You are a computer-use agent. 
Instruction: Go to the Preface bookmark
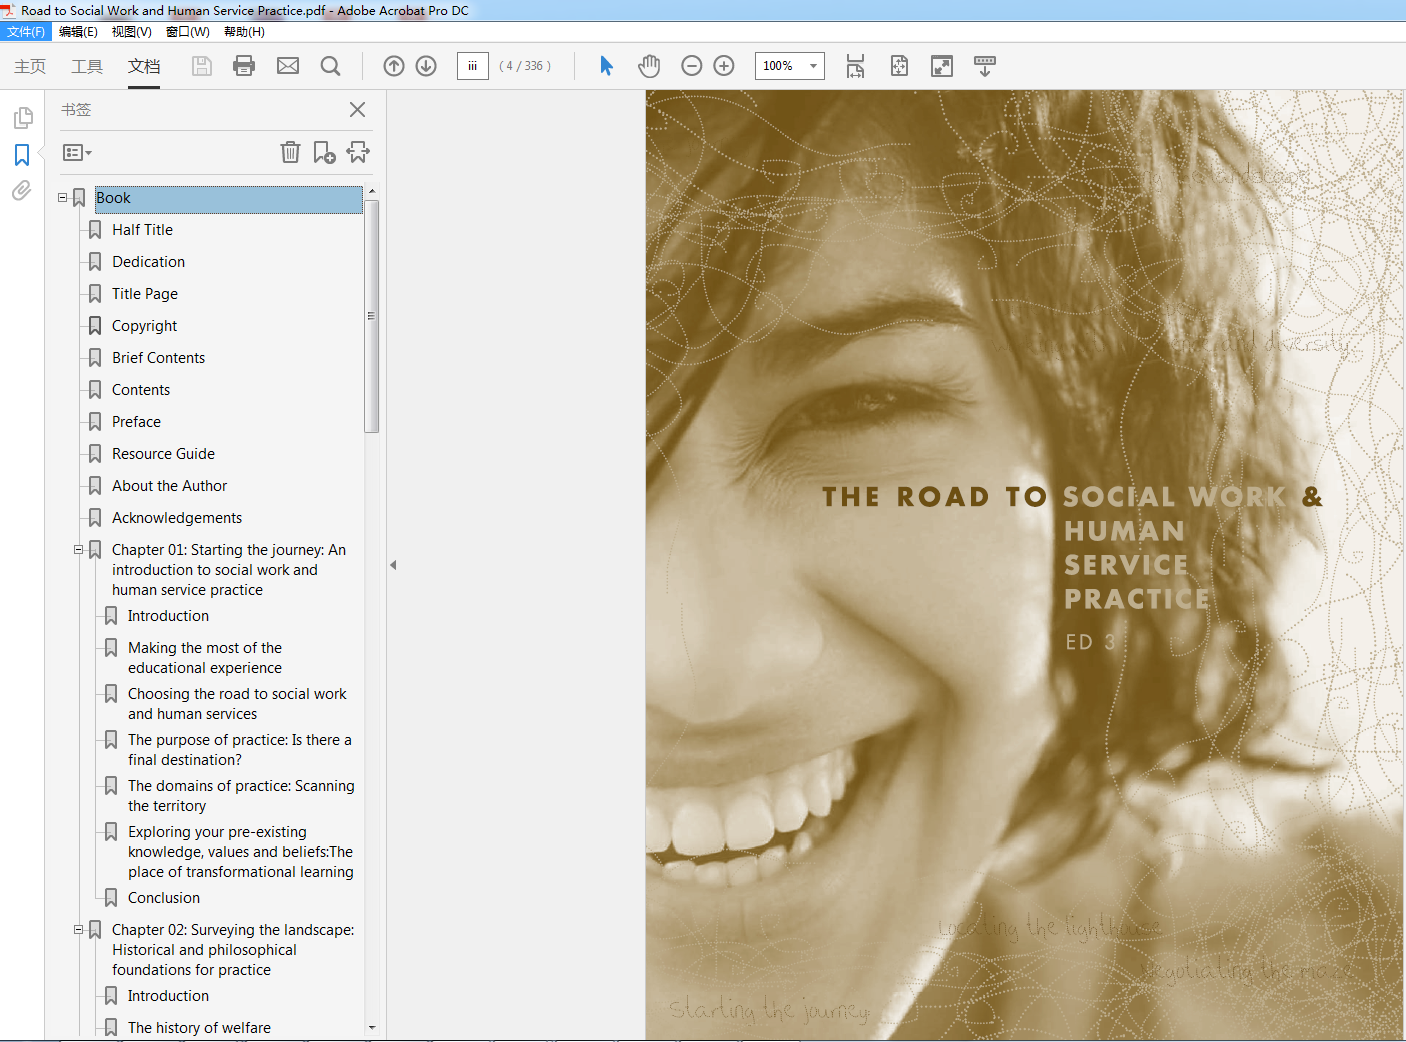[136, 422]
